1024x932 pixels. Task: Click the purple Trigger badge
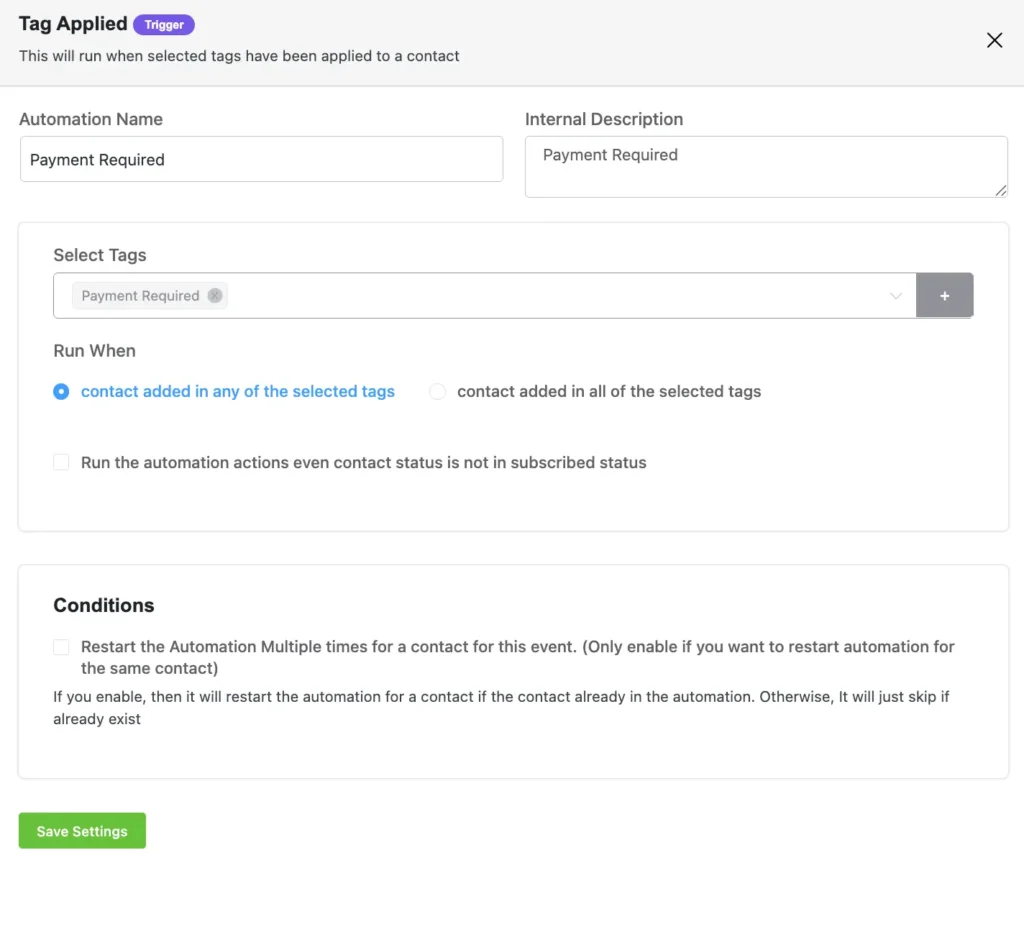164,25
